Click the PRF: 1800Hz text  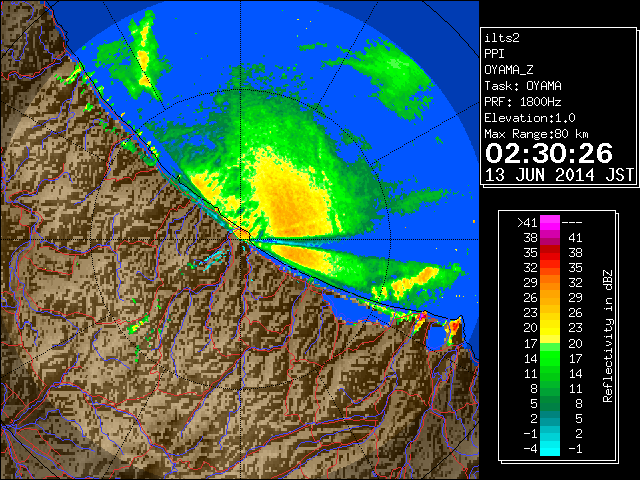[523, 102]
